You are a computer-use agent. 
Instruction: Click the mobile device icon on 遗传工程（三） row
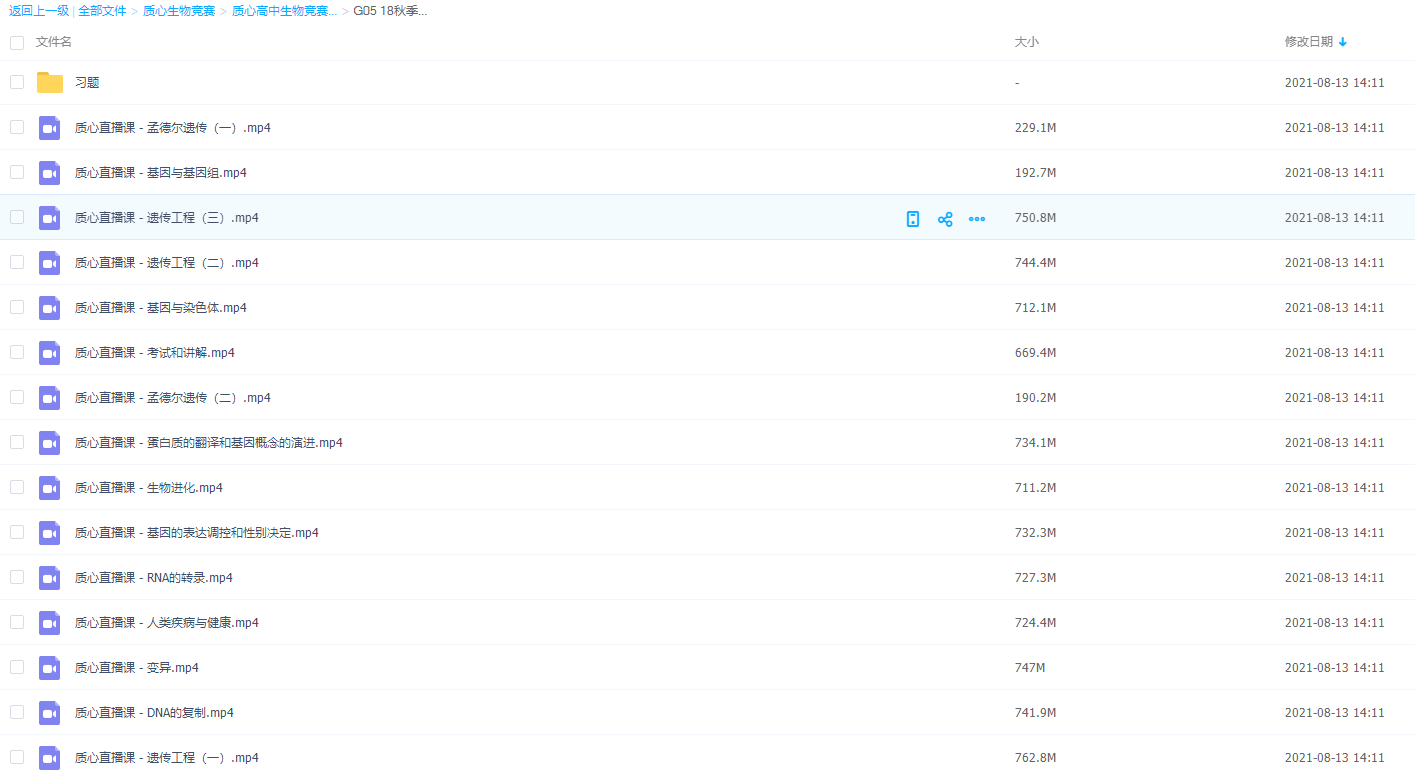coord(913,219)
